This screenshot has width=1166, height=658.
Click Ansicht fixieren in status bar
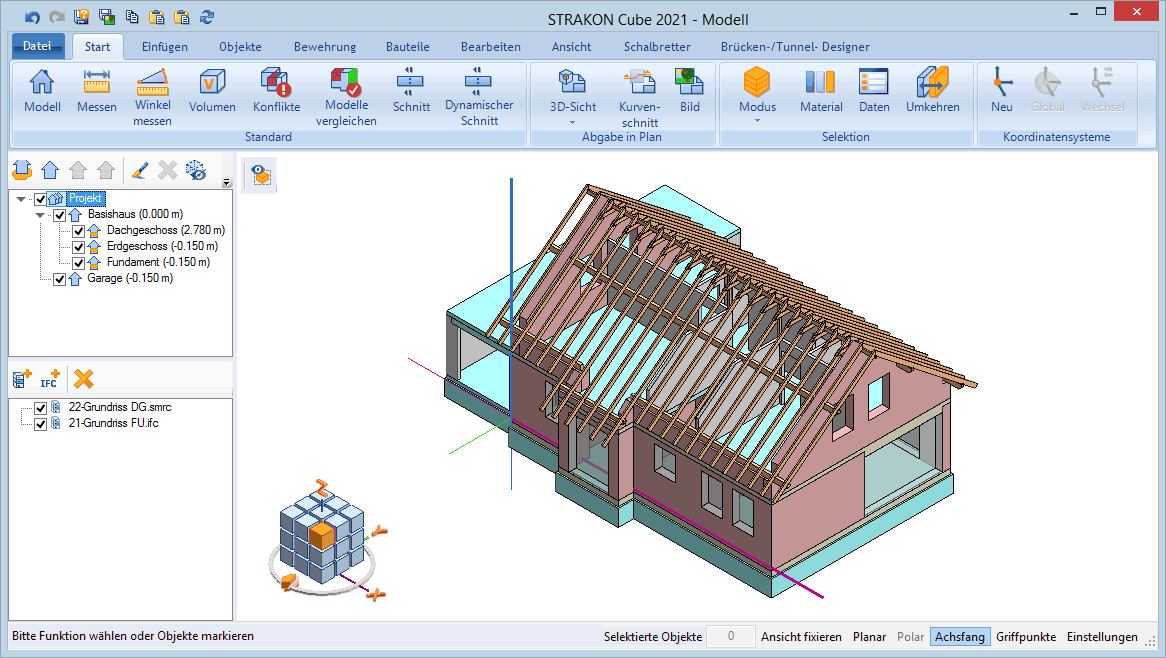pos(801,636)
